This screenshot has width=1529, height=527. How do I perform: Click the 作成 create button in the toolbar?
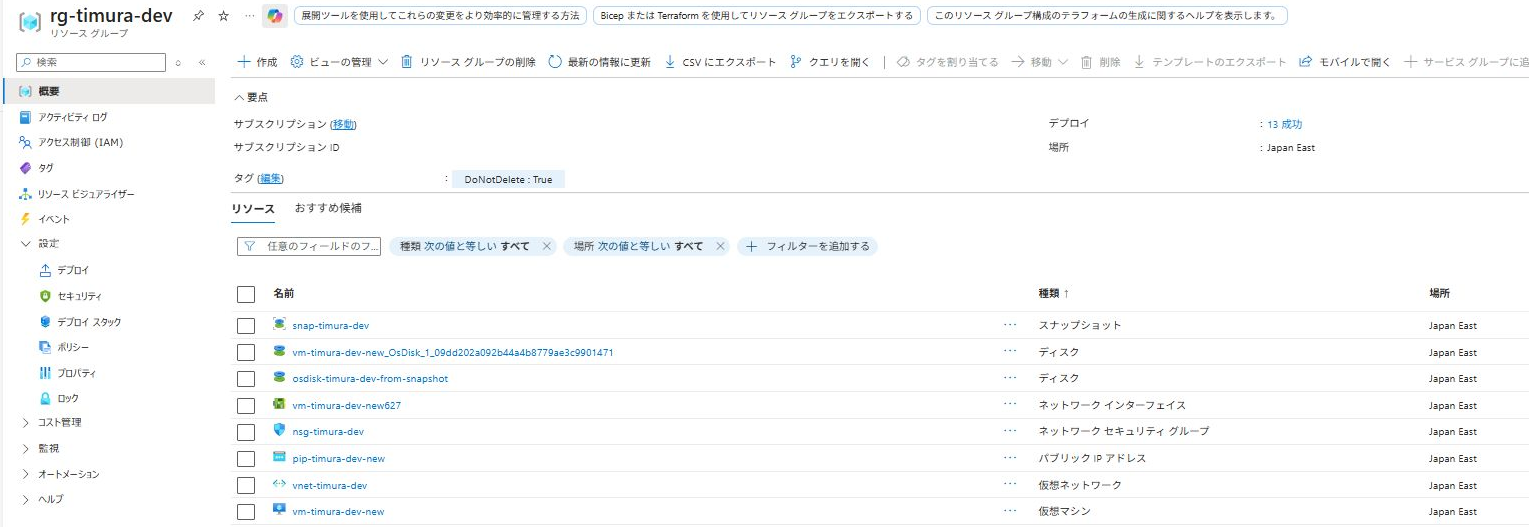click(257, 62)
